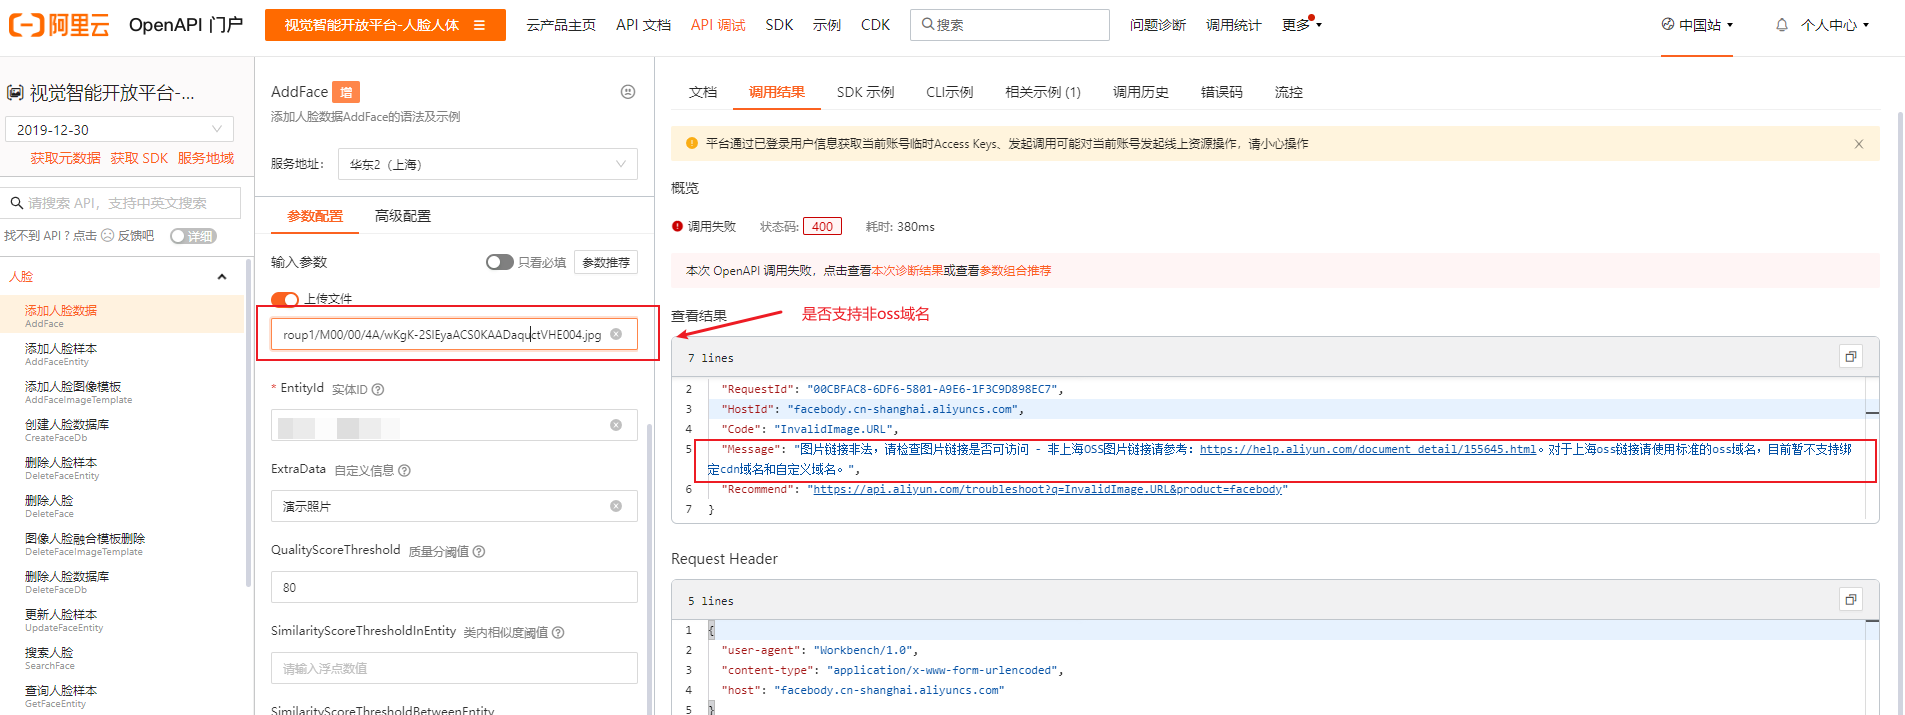The height and width of the screenshot is (715, 1905).
Task: Open the 相关示例 (1) tab
Action: click(1043, 92)
